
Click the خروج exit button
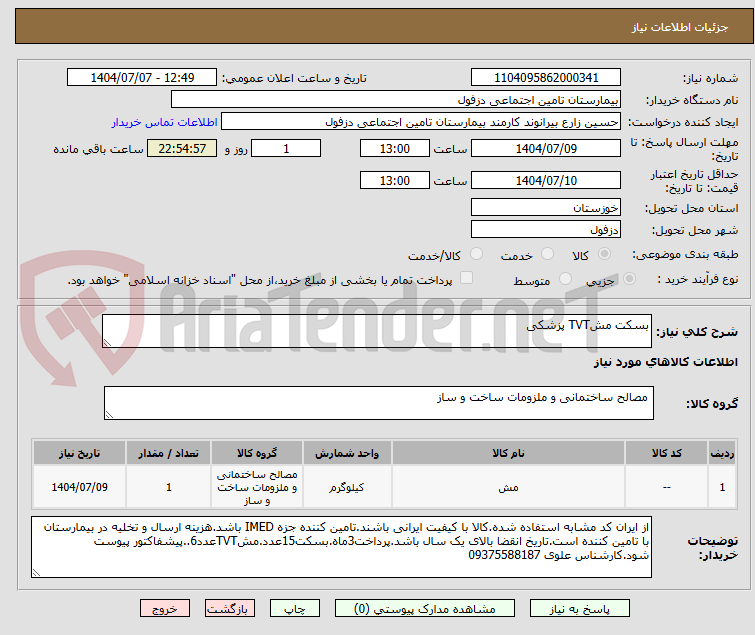click(x=165, y=609)
